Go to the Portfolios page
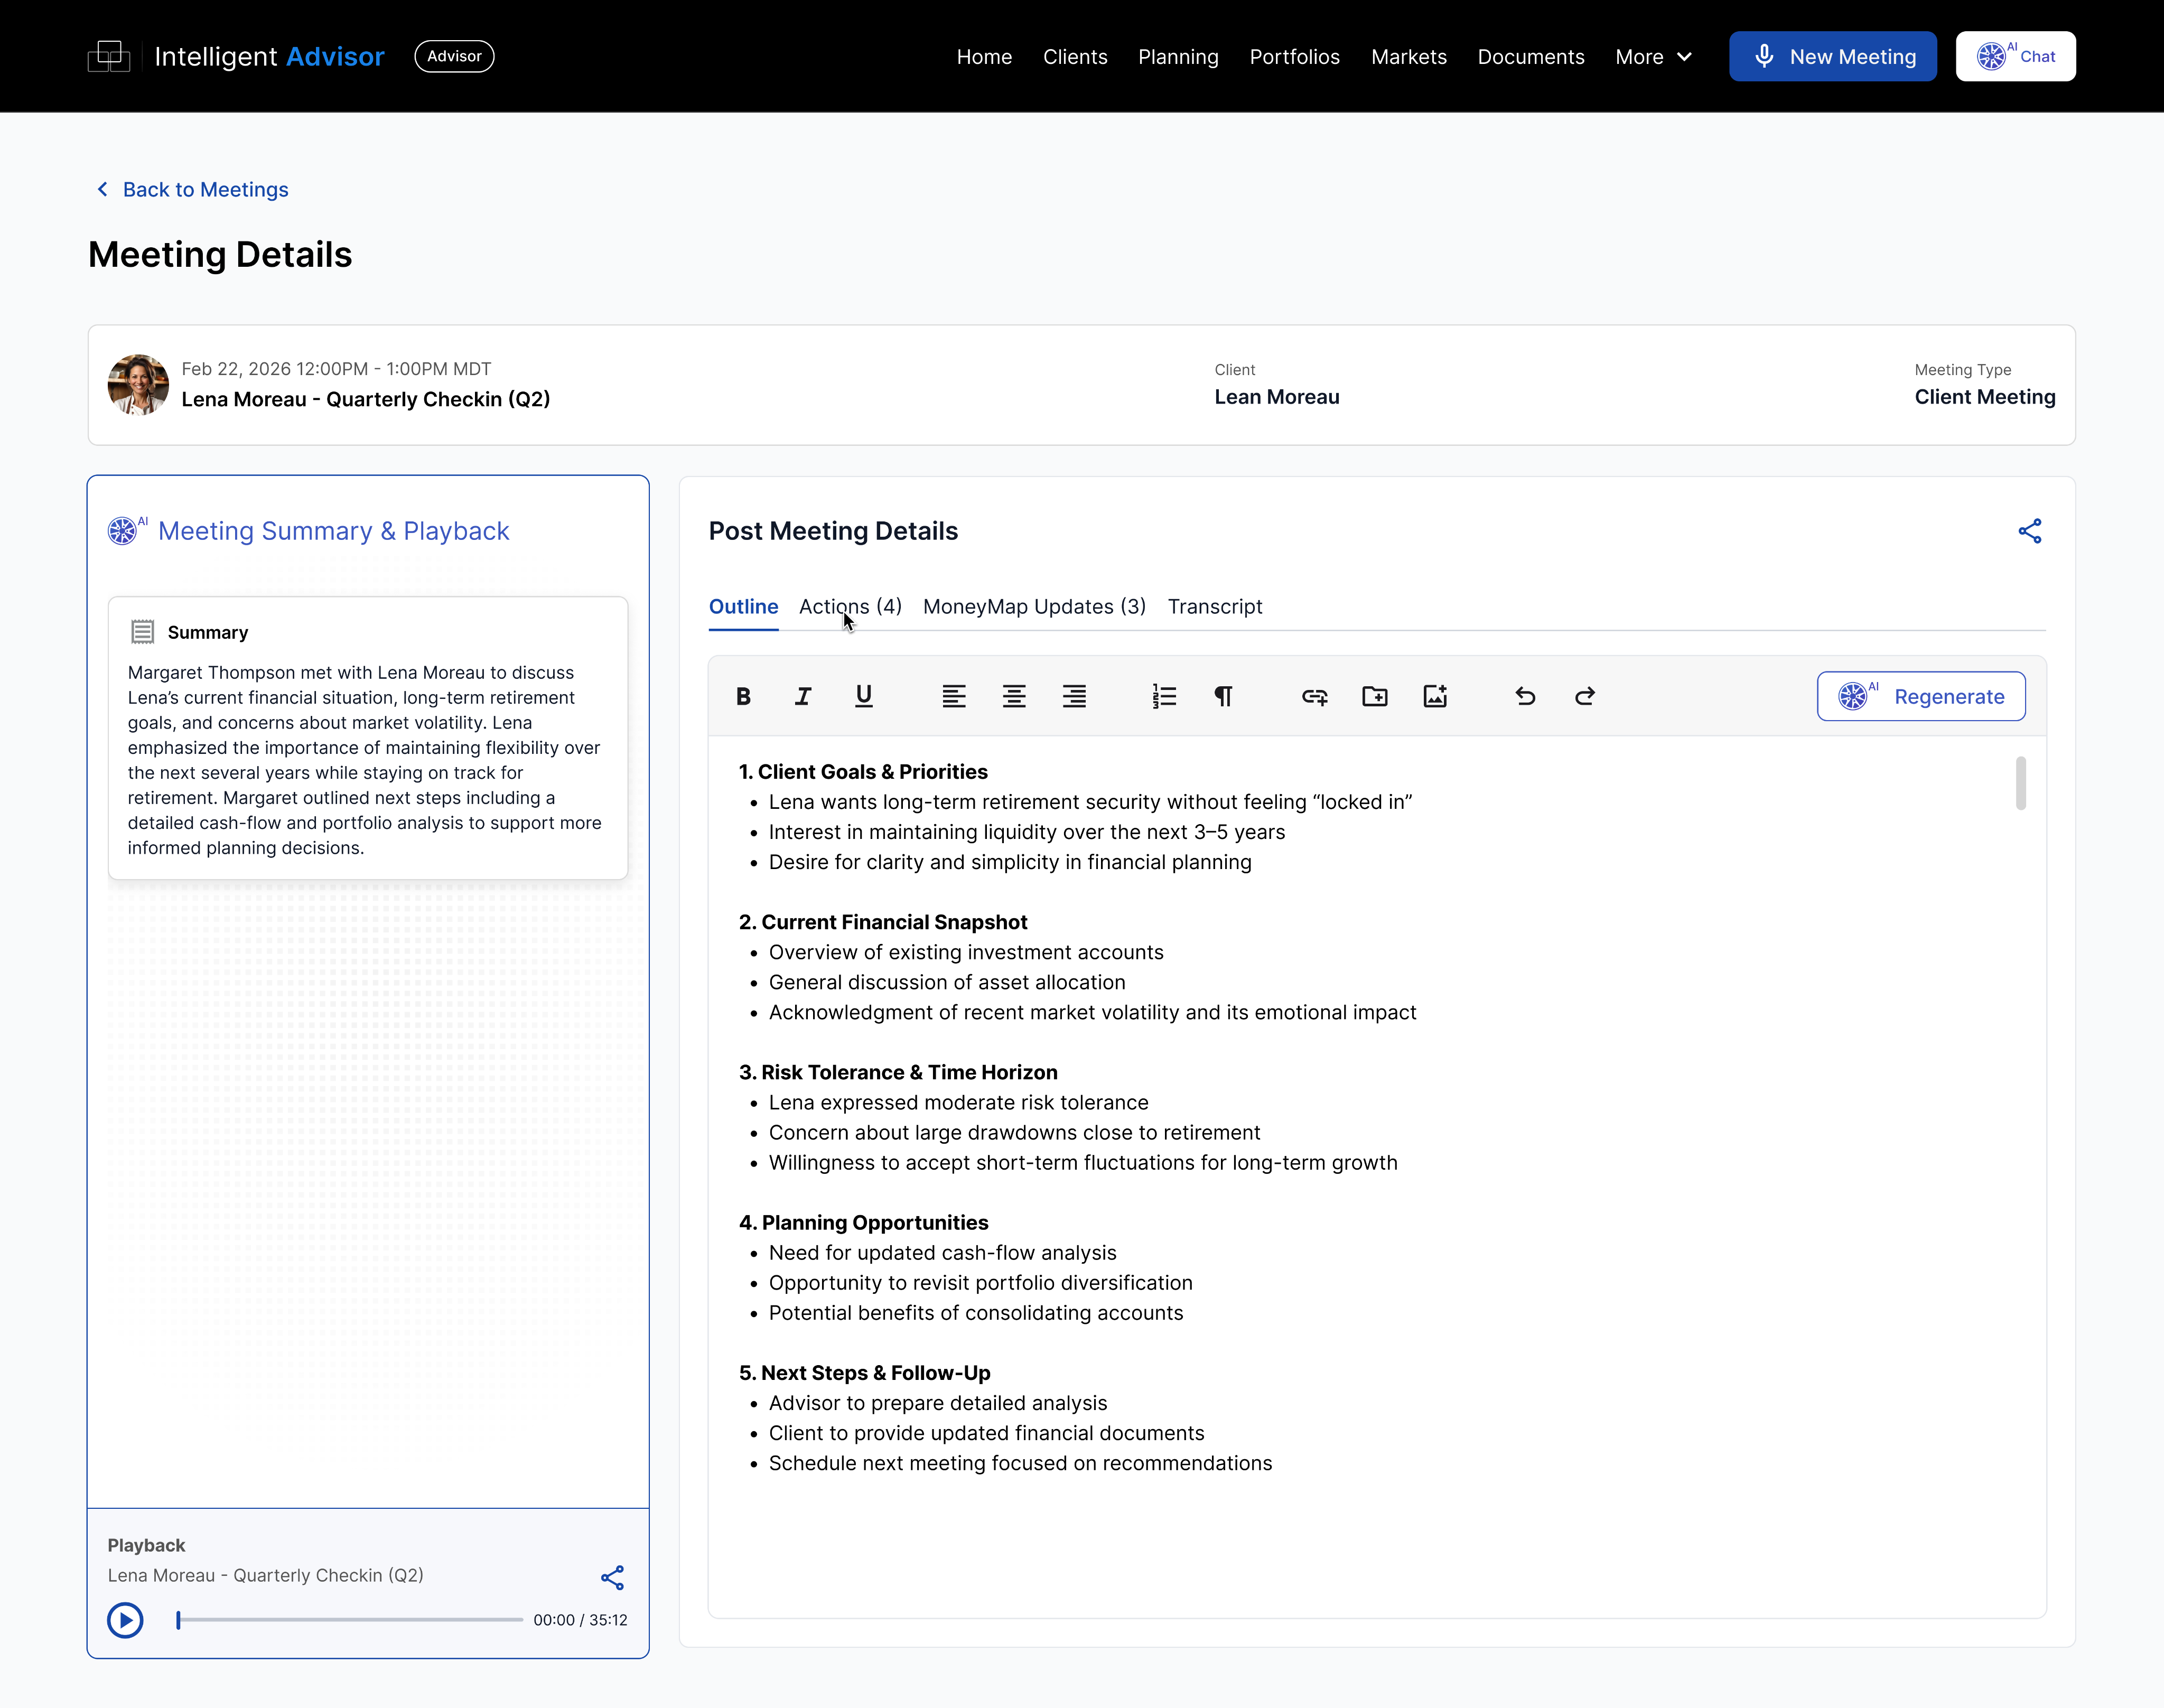 [1295, 57]
